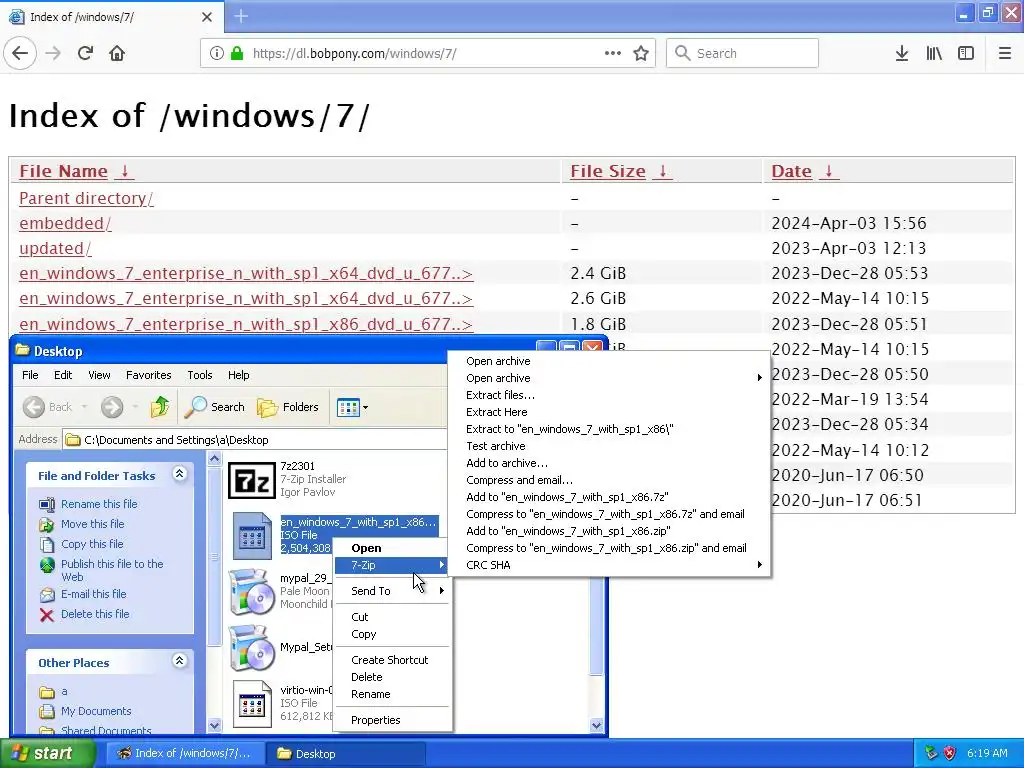The image size is (1024, 768).
Task: Collapse the File and Folder Tasks panel
Action: coord(180,474)
